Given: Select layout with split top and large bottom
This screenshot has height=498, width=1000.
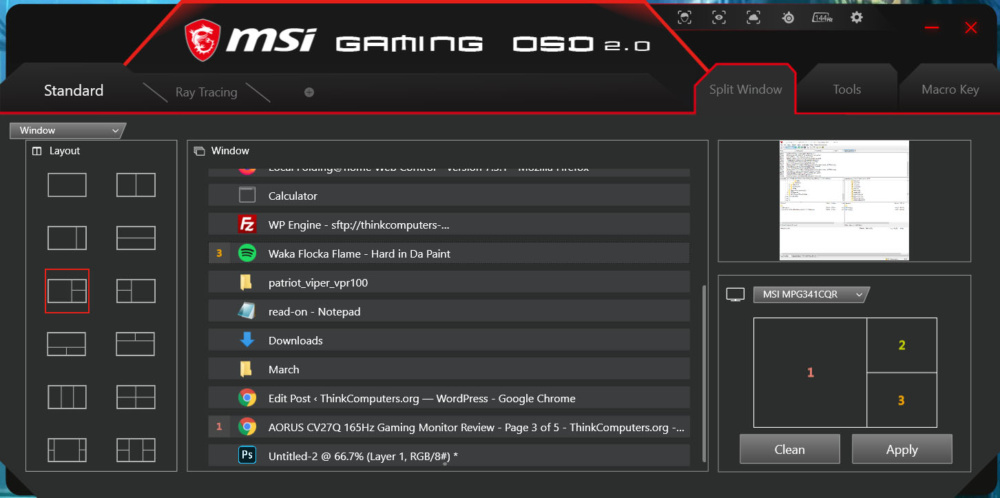Looking at the screenshot, I should [x=136, y=344].
